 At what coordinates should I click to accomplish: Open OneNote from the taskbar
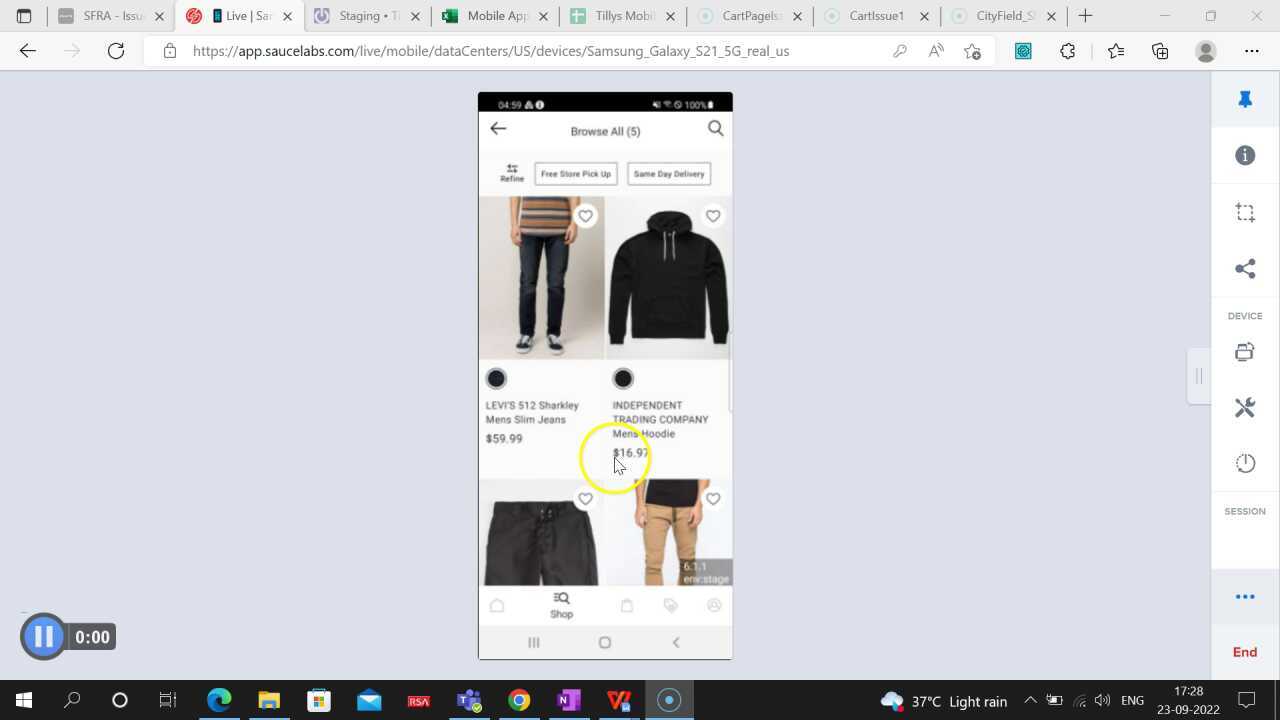[x=569, y=700]
